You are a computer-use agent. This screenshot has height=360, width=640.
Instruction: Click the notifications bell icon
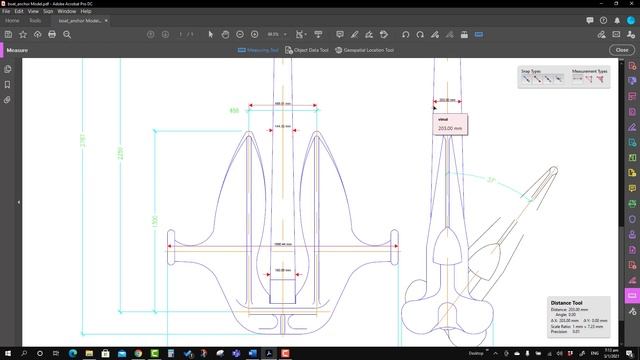coord(617,20)
